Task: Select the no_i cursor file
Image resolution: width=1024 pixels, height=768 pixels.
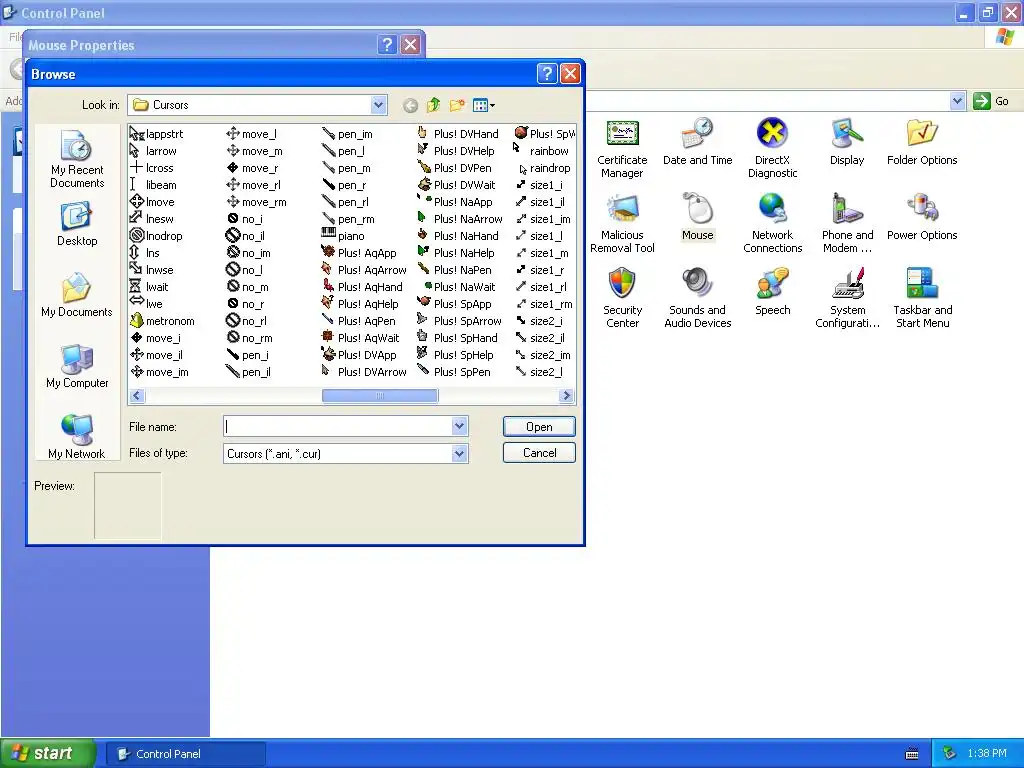Action: (244, 219)
